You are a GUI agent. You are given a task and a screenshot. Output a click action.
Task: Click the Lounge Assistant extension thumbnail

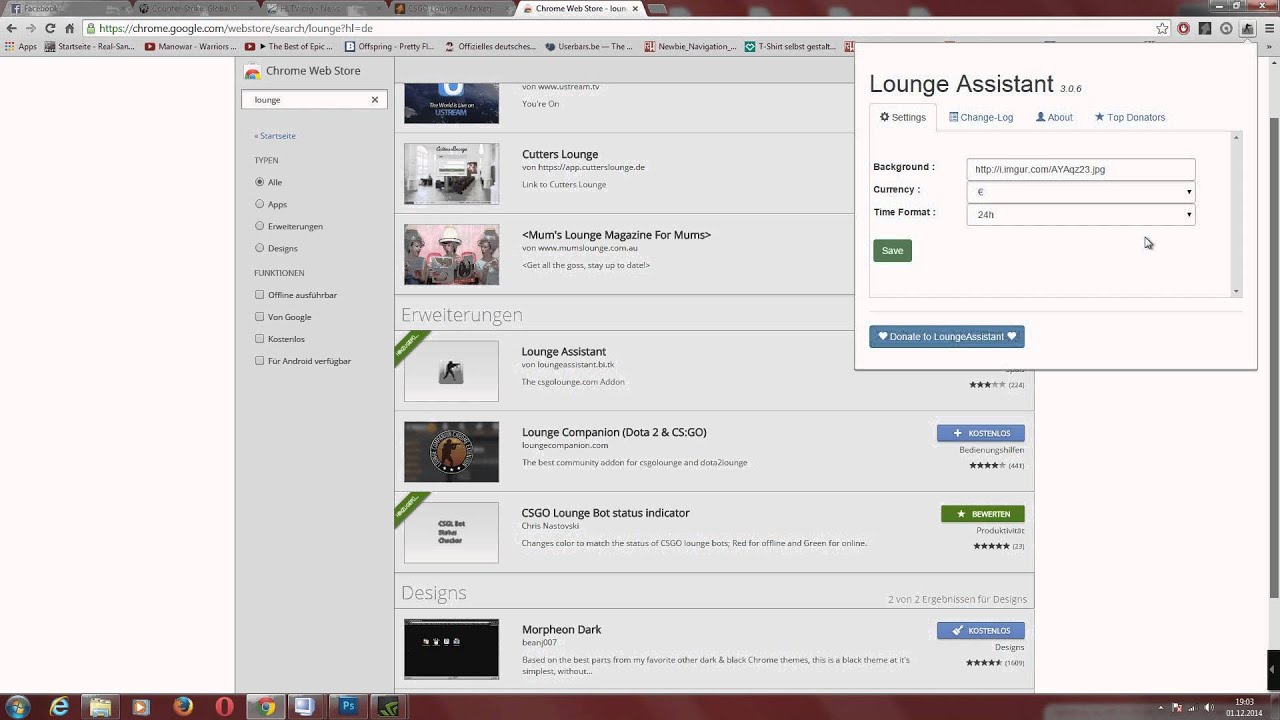[x=451, y=371]
